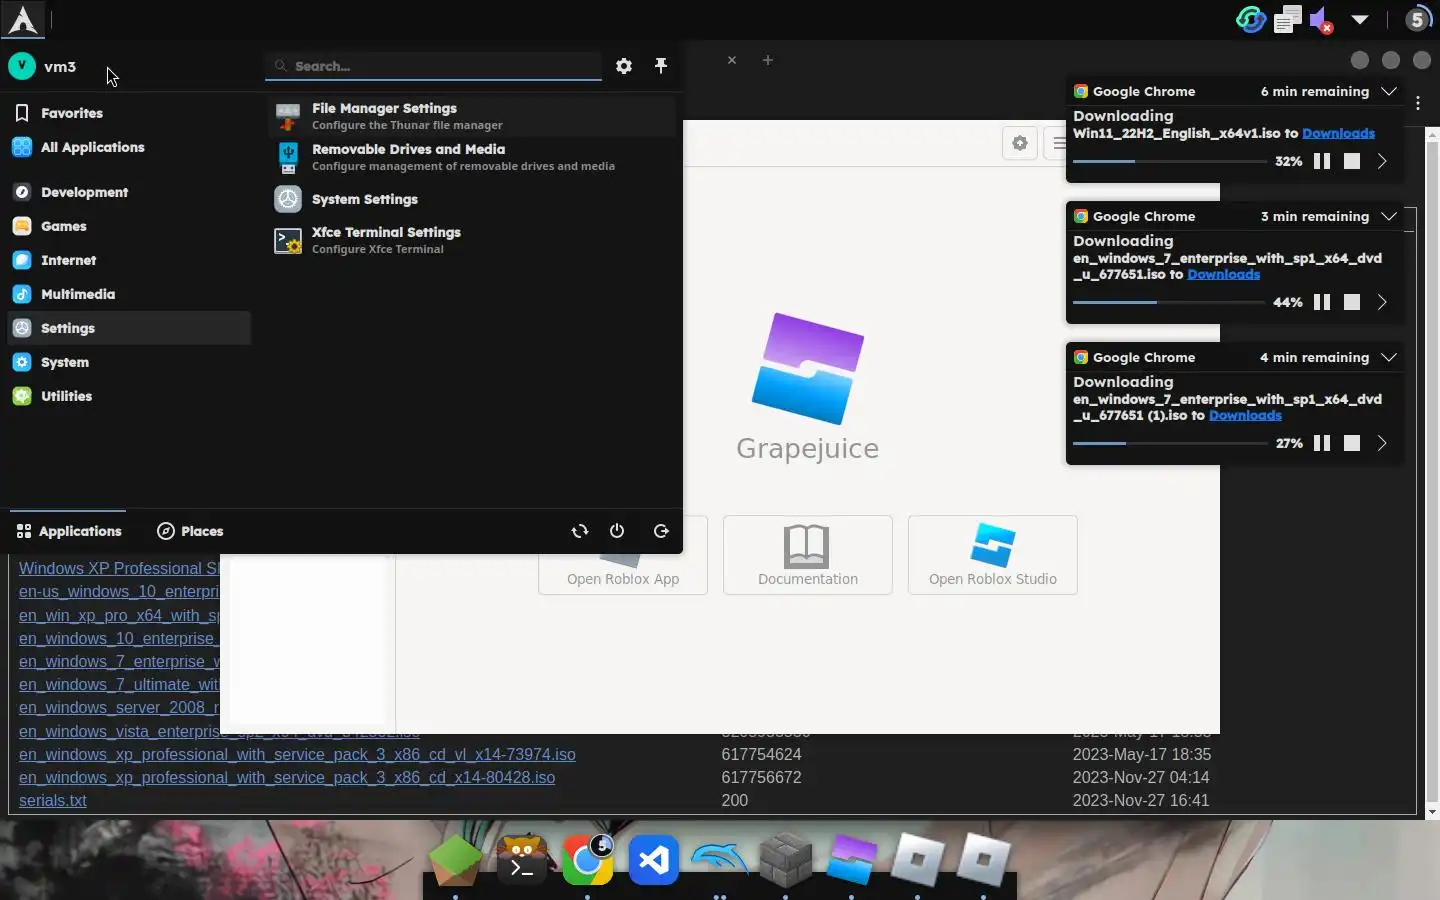Click the 44% download progress bar
Viewport: 1440px width, 900px height.
(1170, 302)
